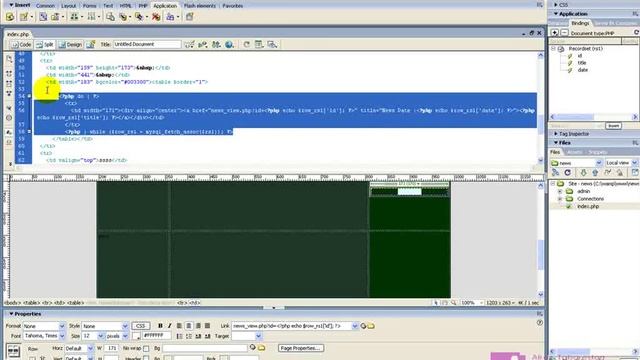Screen dimensions: 640x360
Task: Click the Refresh Design View icon
Action: 247,44
